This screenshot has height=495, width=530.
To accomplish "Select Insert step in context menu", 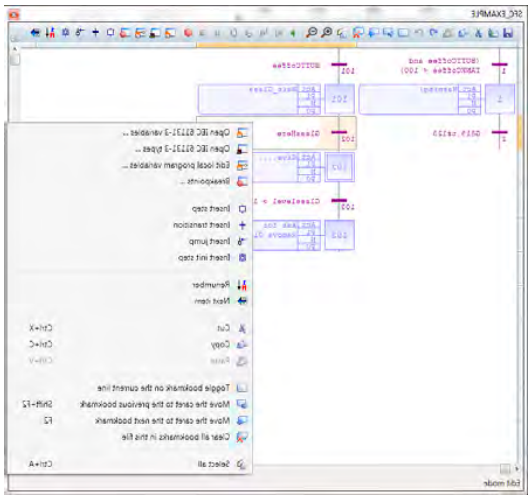I will (x=130, y=209).
